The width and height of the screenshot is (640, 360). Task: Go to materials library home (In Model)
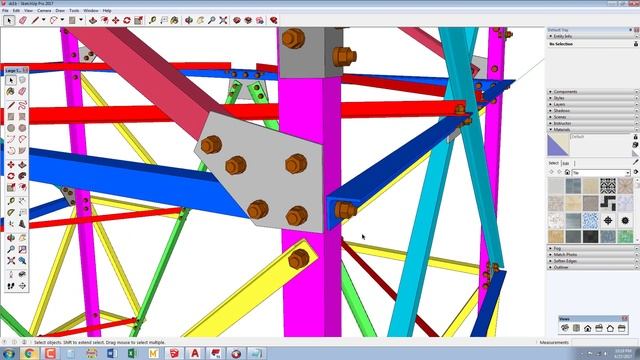[567, 173]
